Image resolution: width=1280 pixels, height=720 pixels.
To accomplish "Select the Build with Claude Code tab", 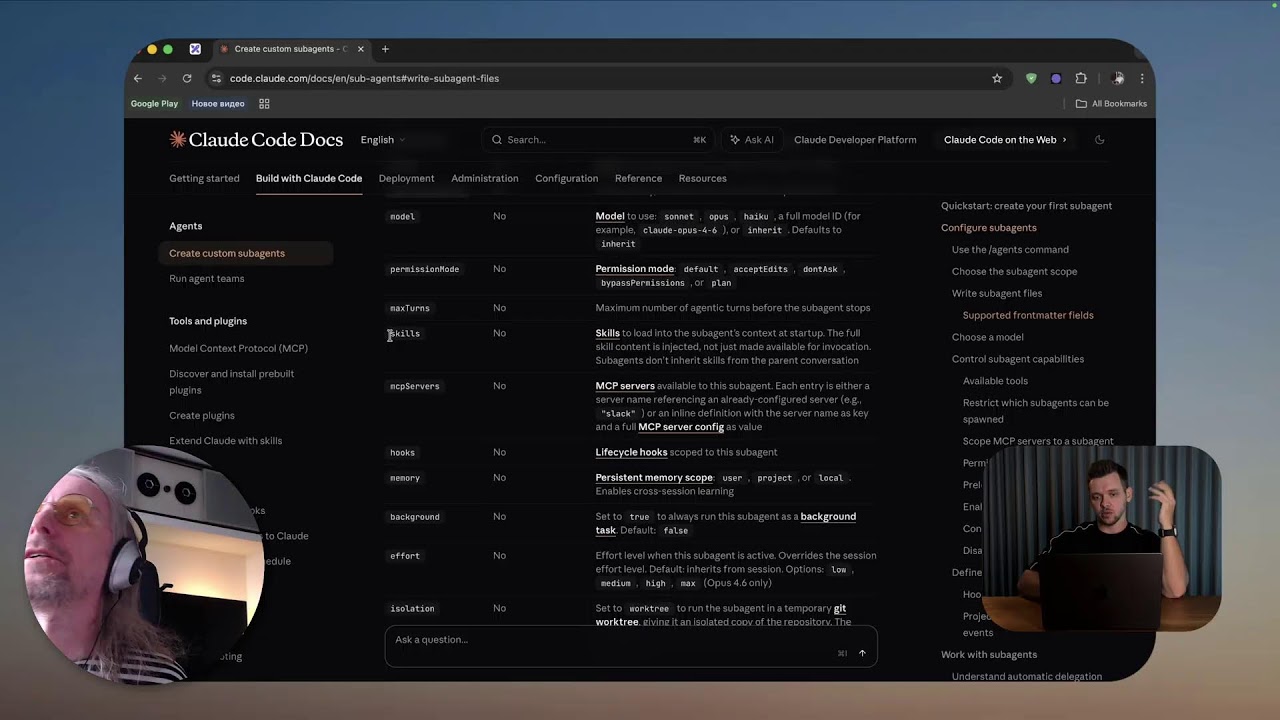I will (x=309, y=179).
